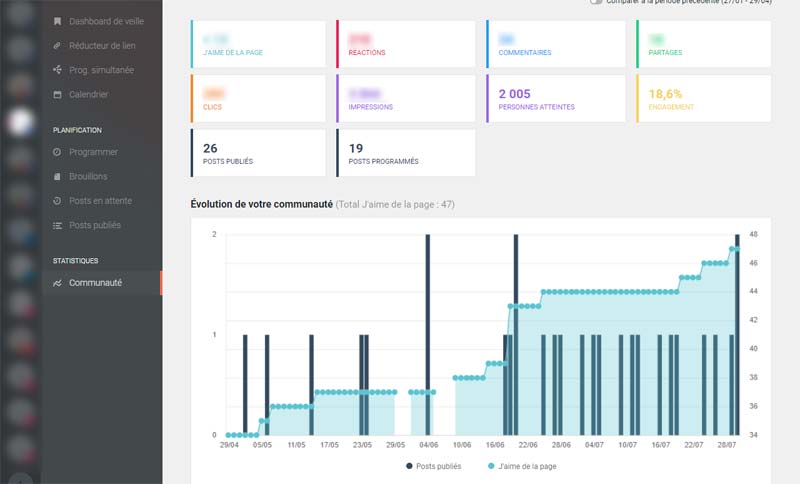Toggle compare to previous period switch
800x484 pixels.
point(596,2)
